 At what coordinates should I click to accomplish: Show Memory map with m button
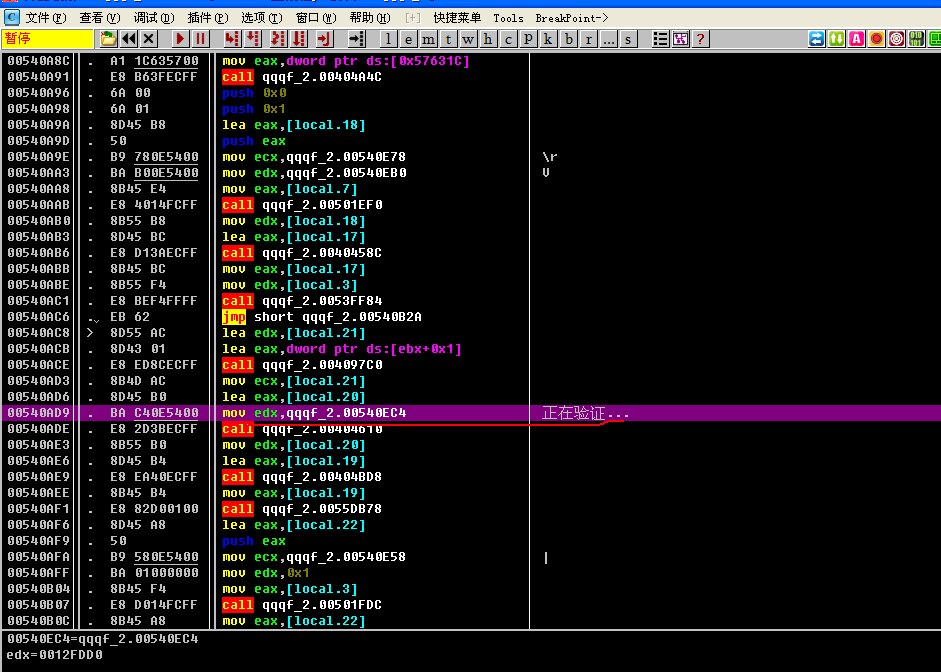coord(428,39)
